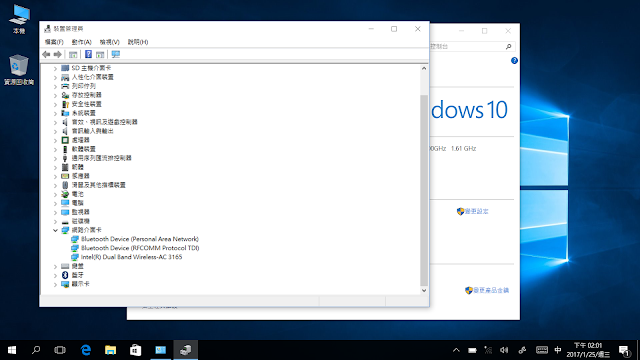Click the Device Manager taskbar button
This screenshot has height=360, width=640.
pos(186,350)
